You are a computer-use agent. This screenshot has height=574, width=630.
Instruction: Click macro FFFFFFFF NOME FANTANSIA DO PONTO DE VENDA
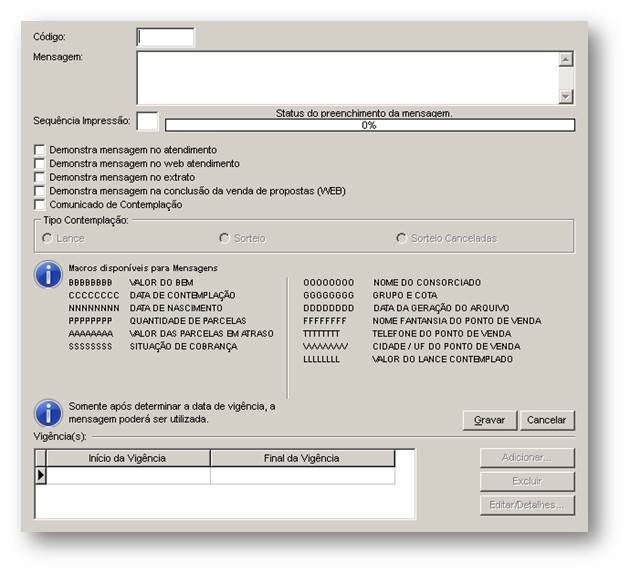tap(422, 321)
